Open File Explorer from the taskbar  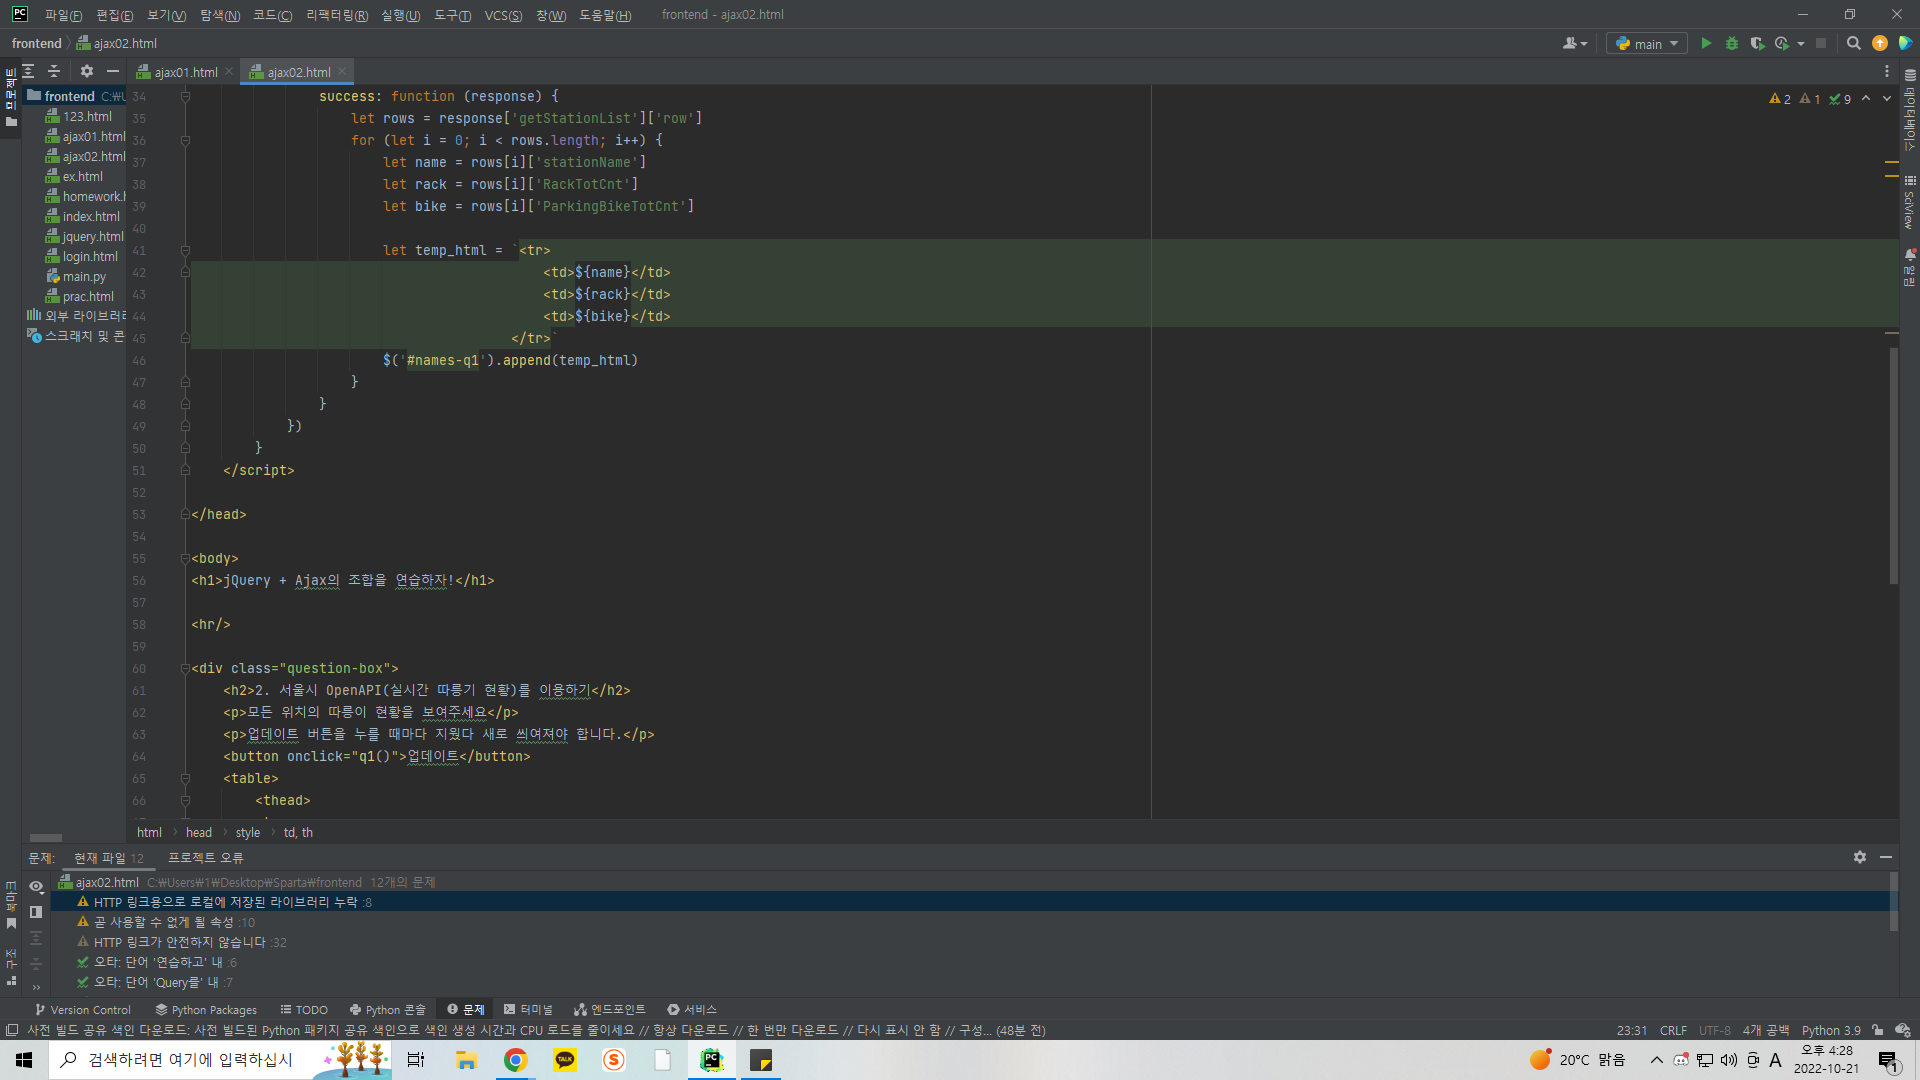pos(466,1060)
